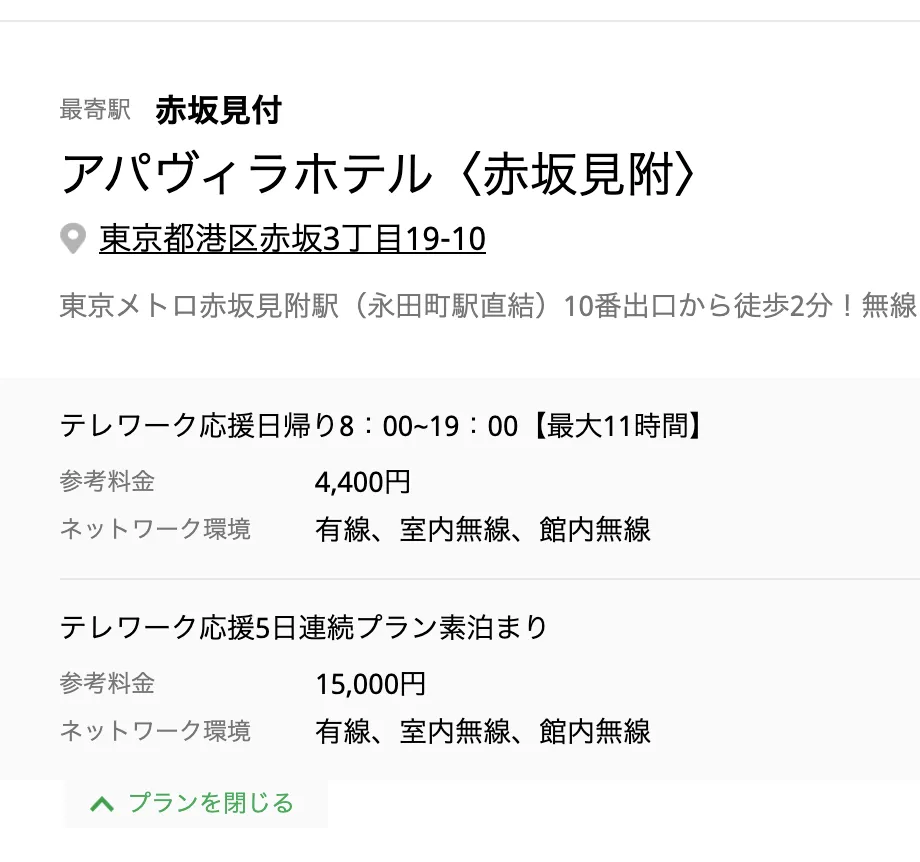Click the chevron next to プランを閉じる text

[x=101, y=802]
